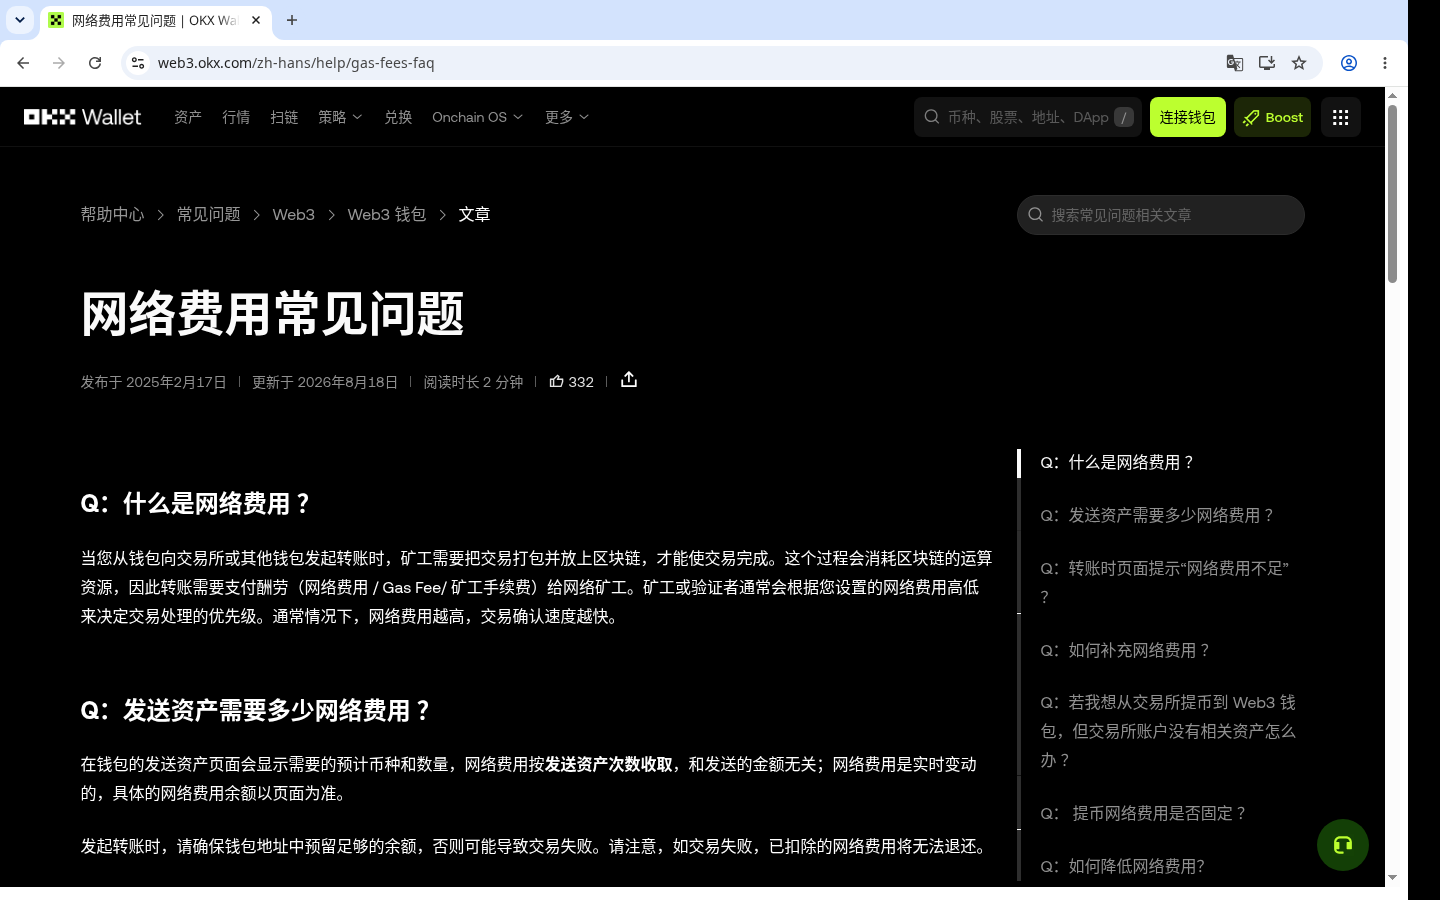Open the 行情 nav item
Viewport: 1440px width, 900px height.
(x=236, y=117)
